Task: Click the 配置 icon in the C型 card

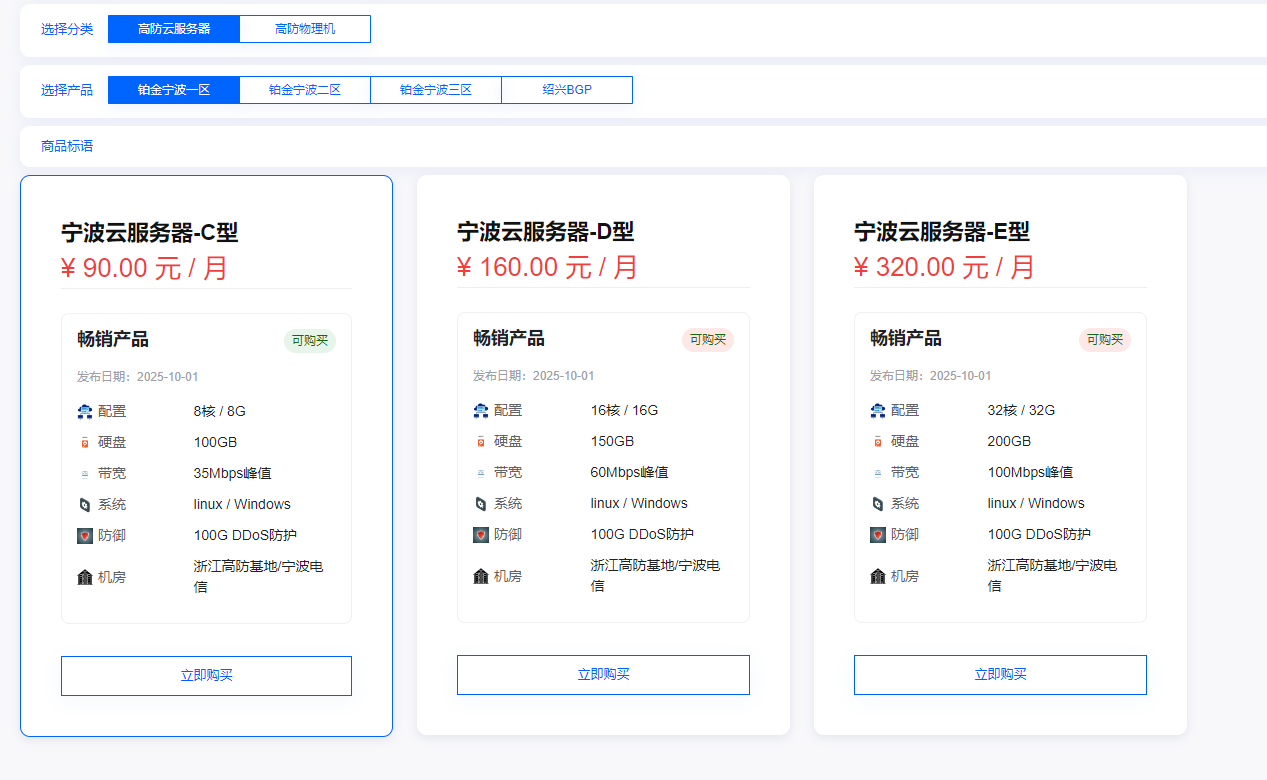Action: point(85,411)
